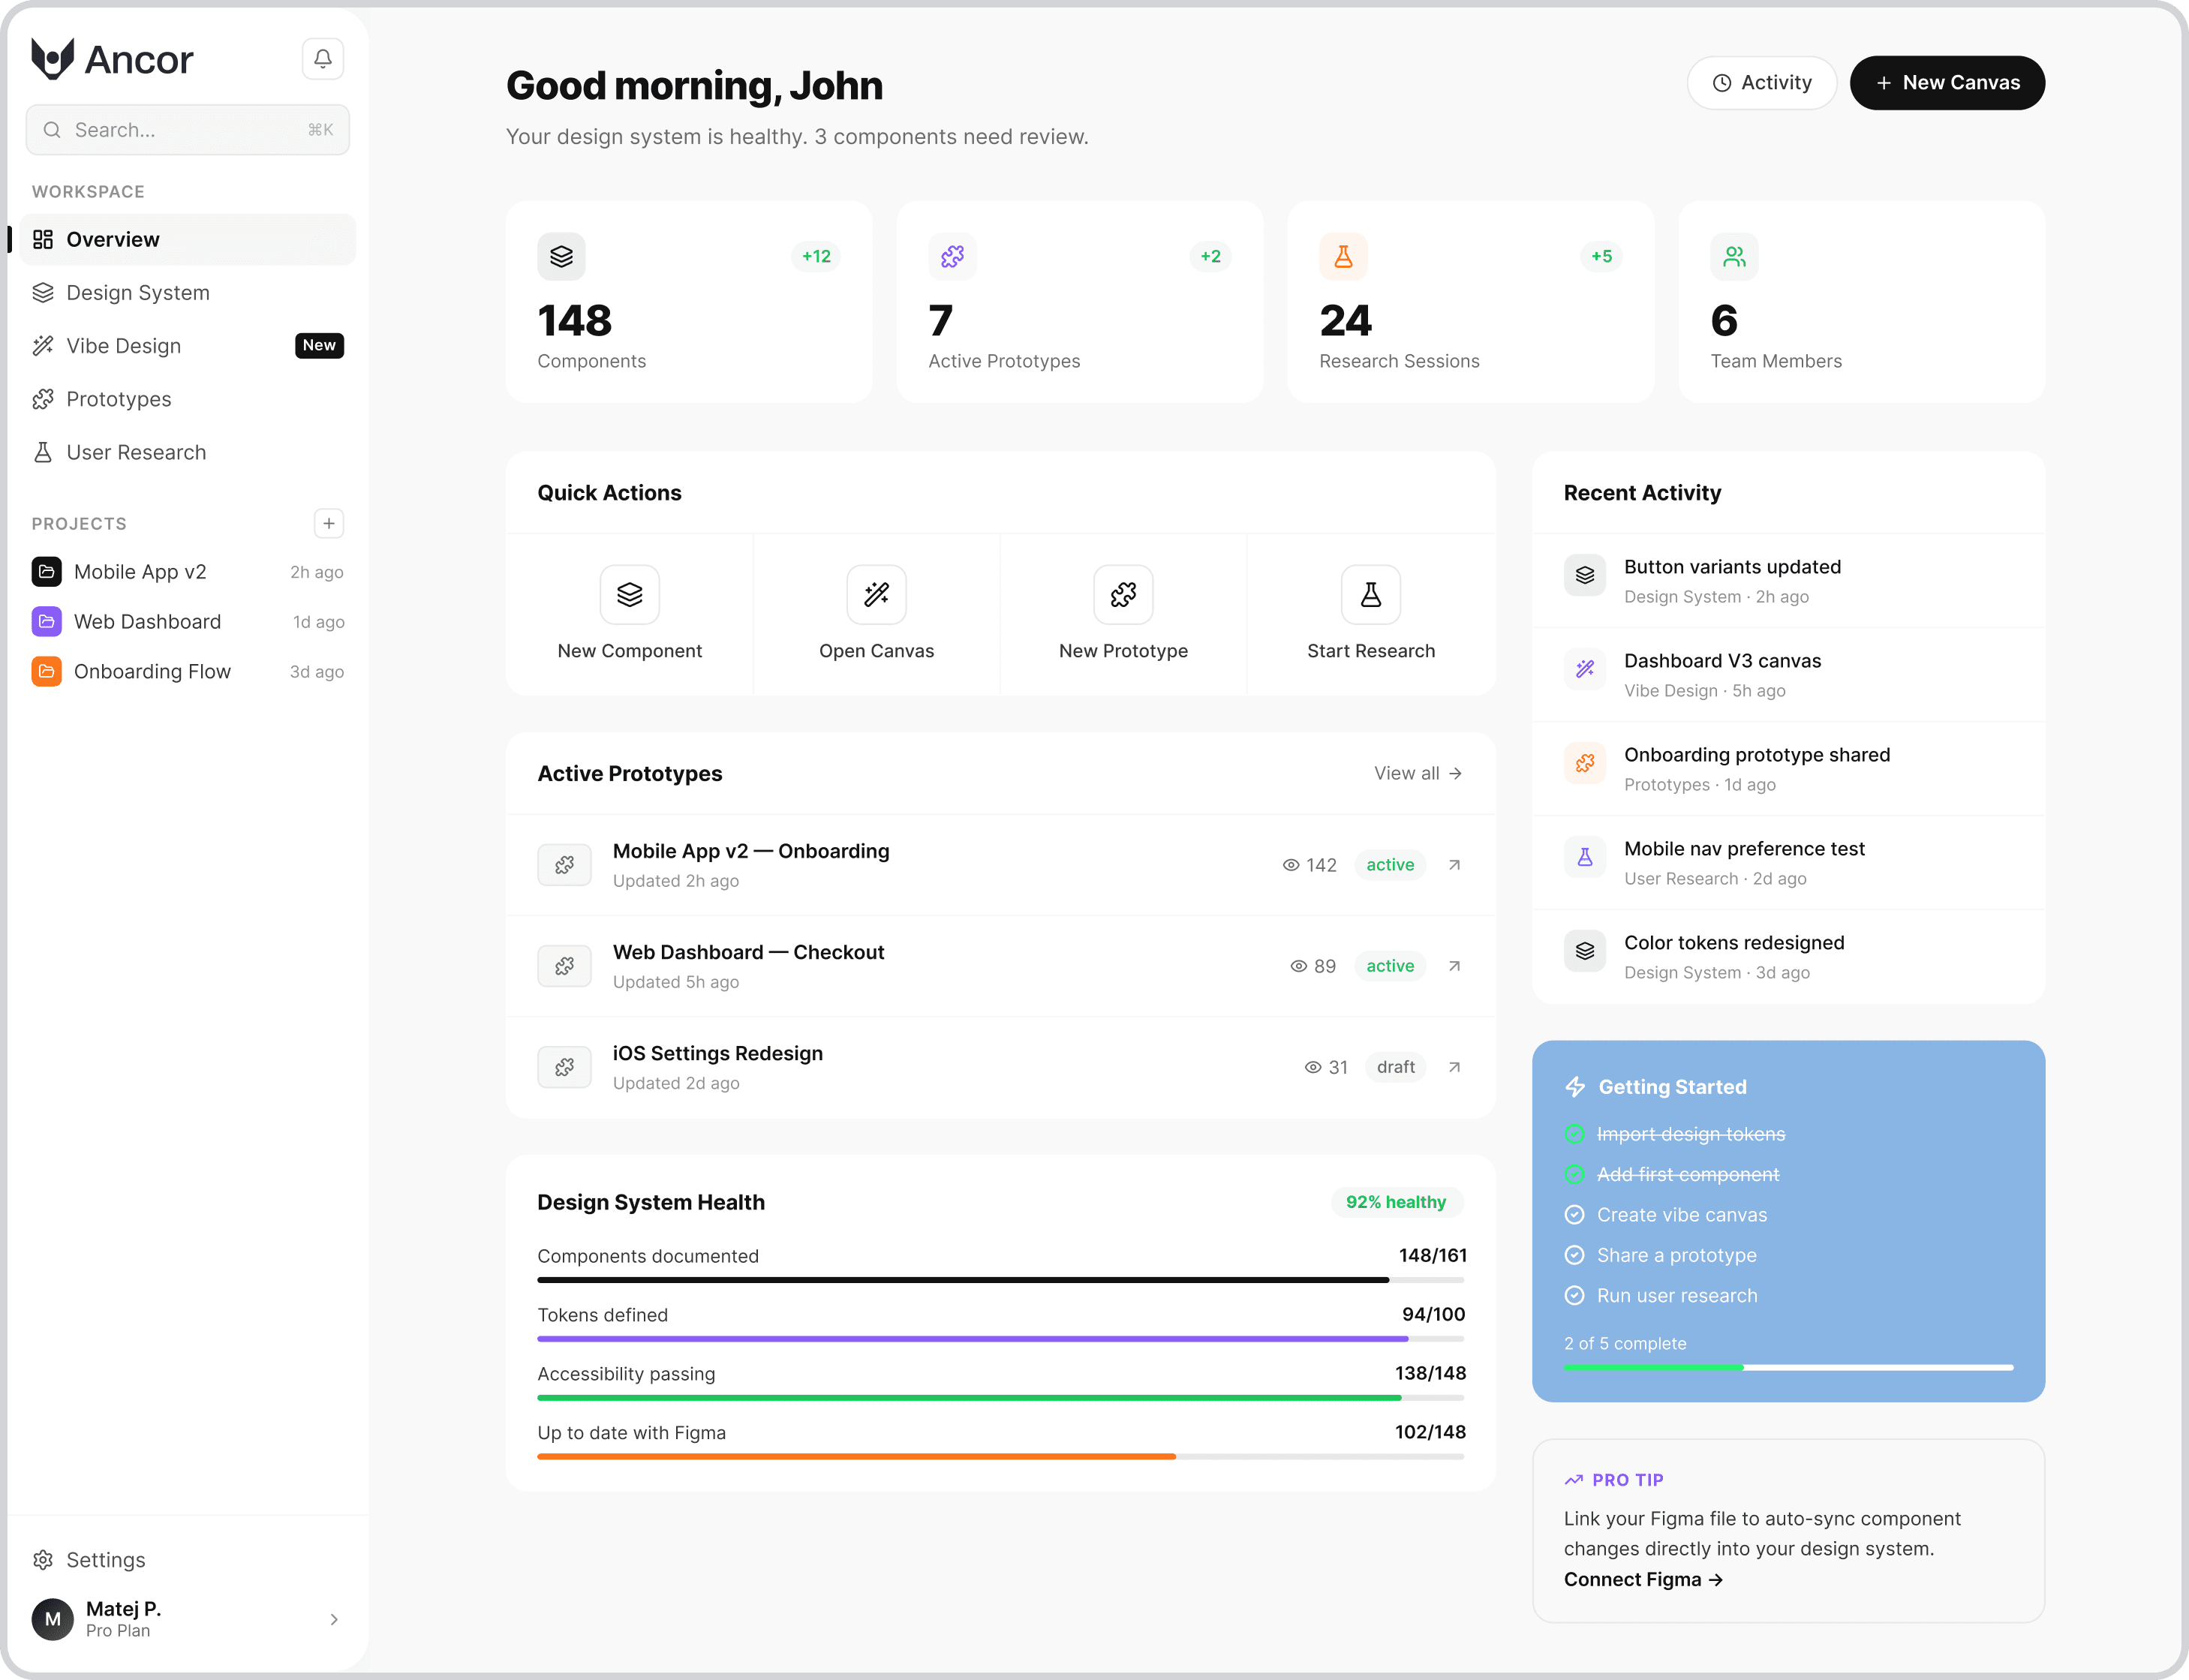This screenshot has height=1680, width=2189.
Task: Check off Create vibe canvas task
Action: (1575, 1214)
